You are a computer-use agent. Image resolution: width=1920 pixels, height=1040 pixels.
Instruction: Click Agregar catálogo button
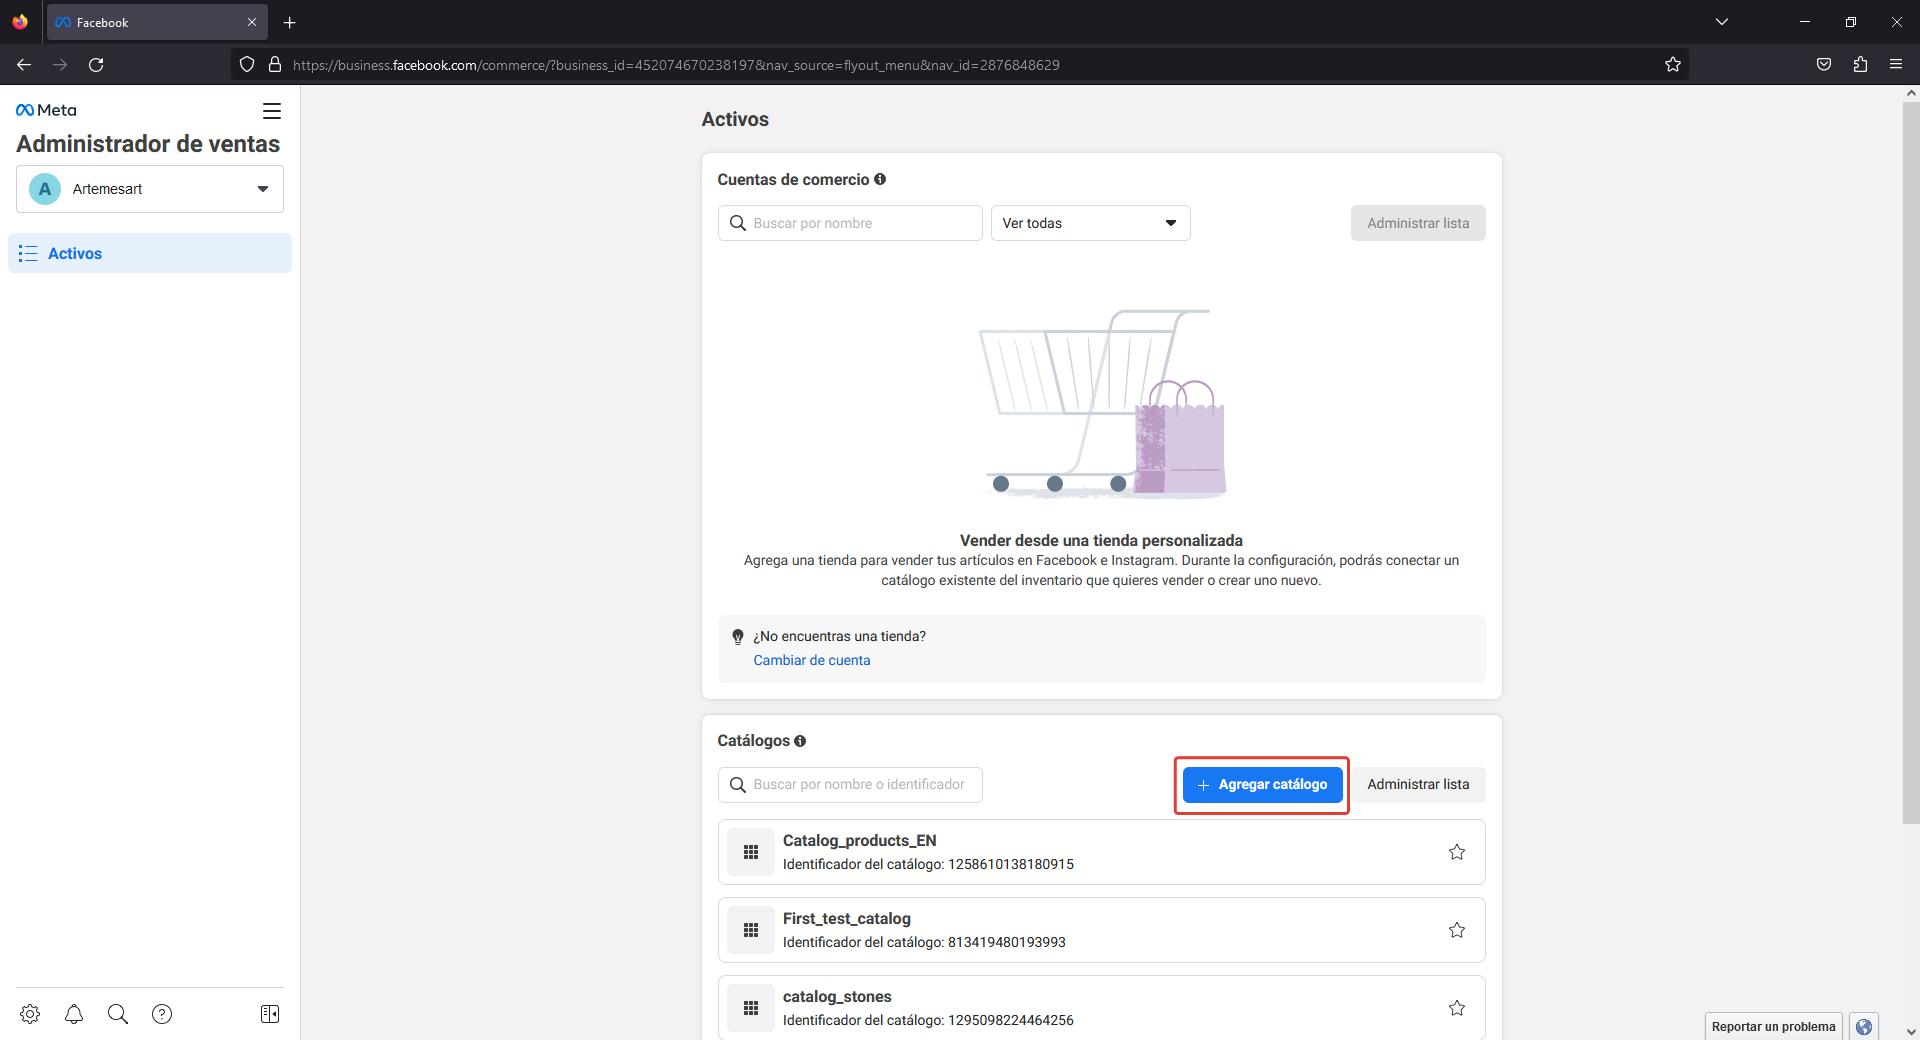(x=1262, y=785)
